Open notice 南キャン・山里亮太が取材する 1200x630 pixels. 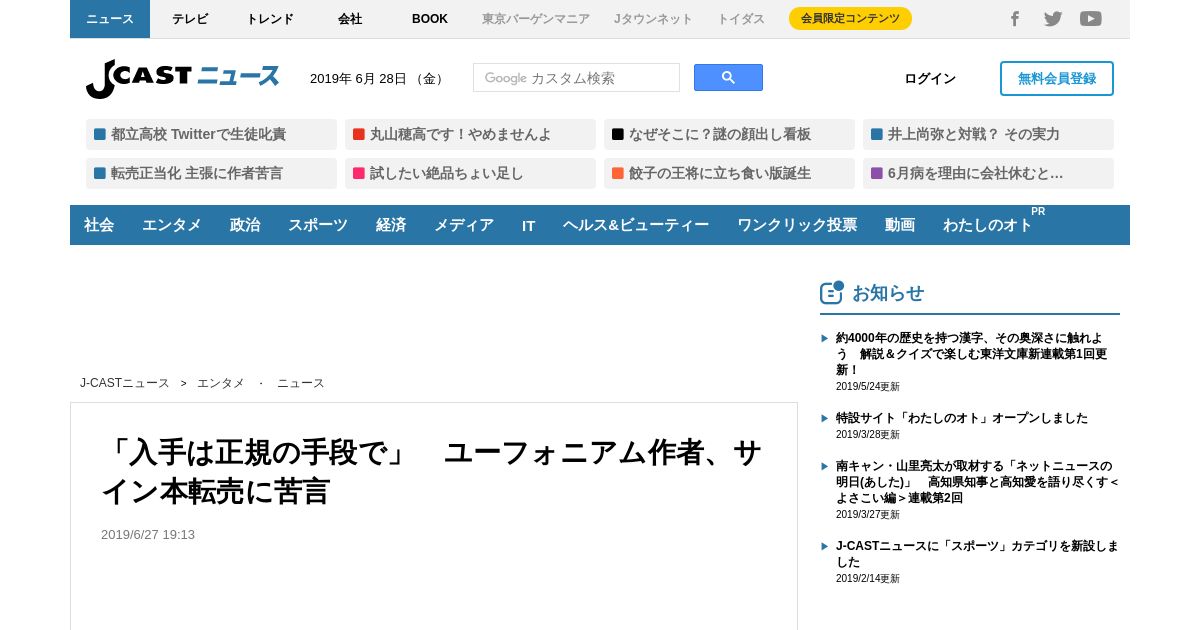coord(977,482)
